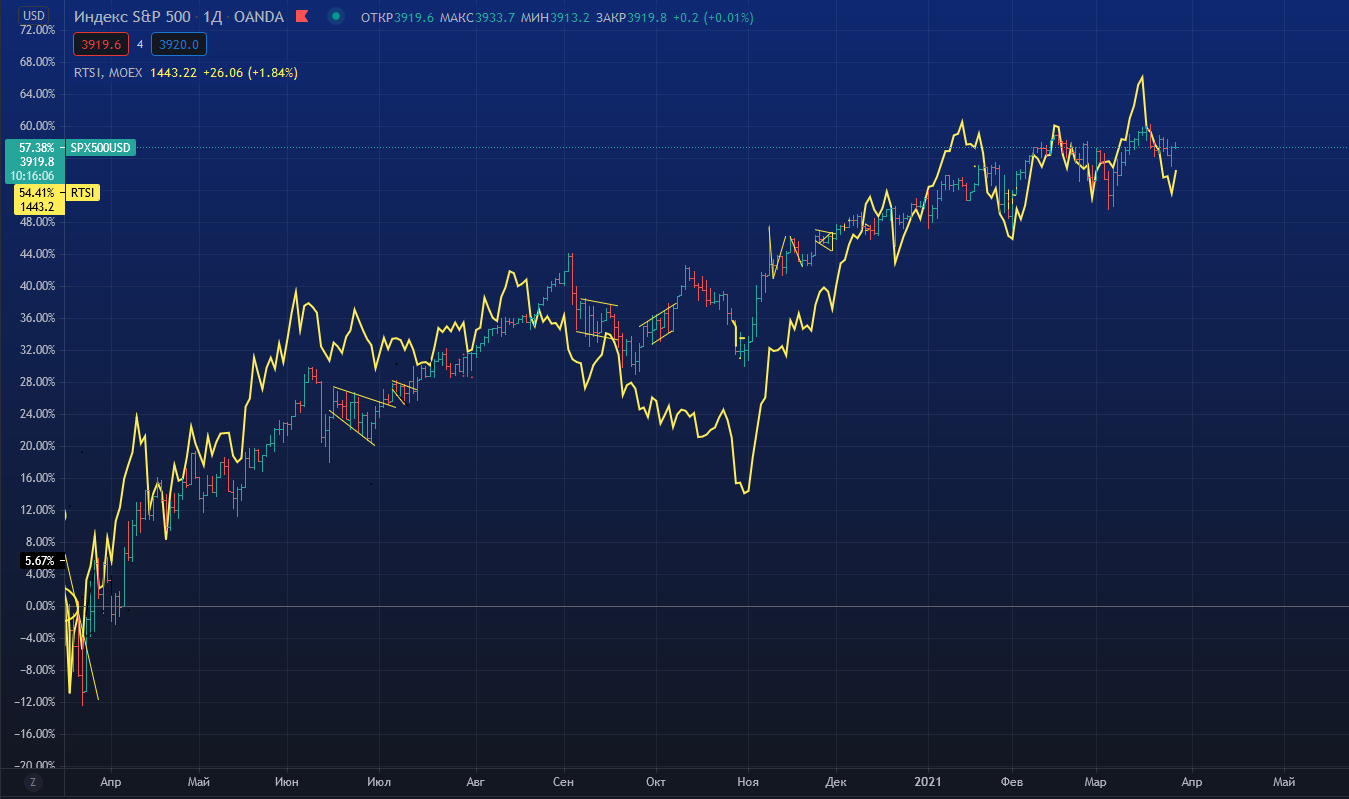Click the spread value 4 between prices
The image size is (1349, 799).
point(140,44)
